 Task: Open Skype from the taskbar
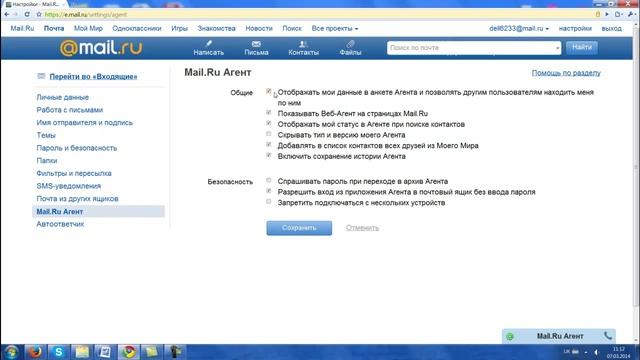pyautogui.click(x=58, y=352)
